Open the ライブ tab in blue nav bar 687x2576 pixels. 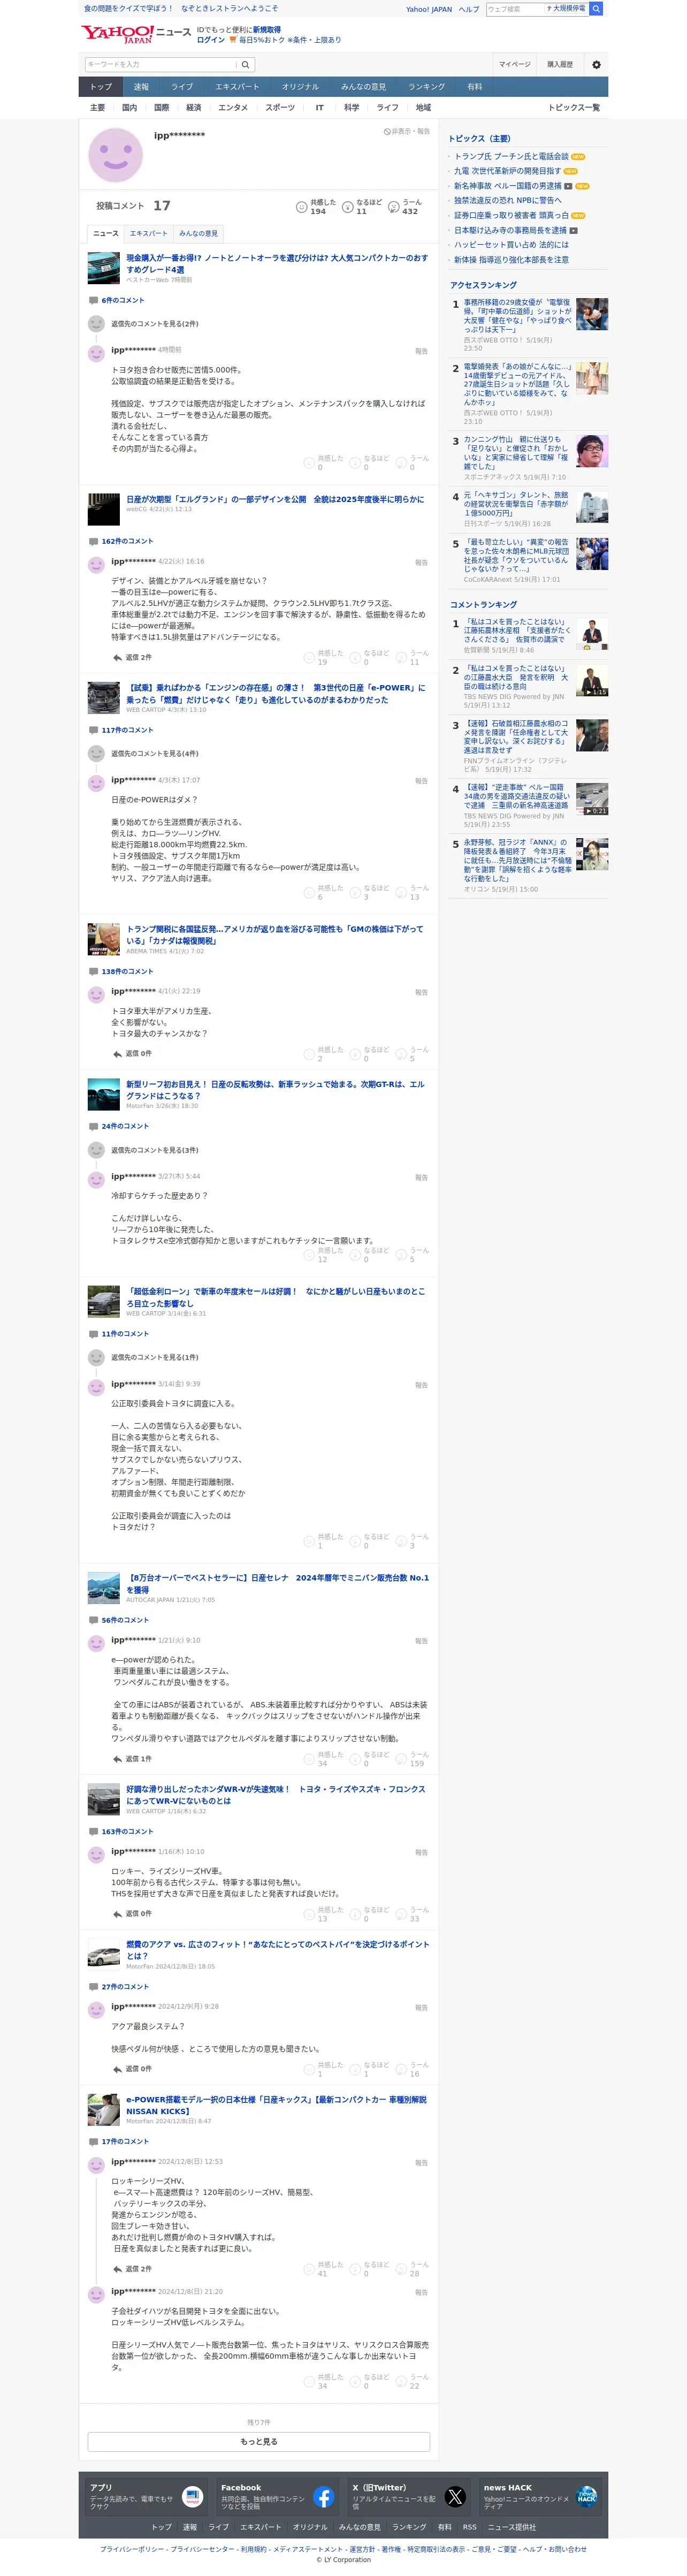[182, 87]
